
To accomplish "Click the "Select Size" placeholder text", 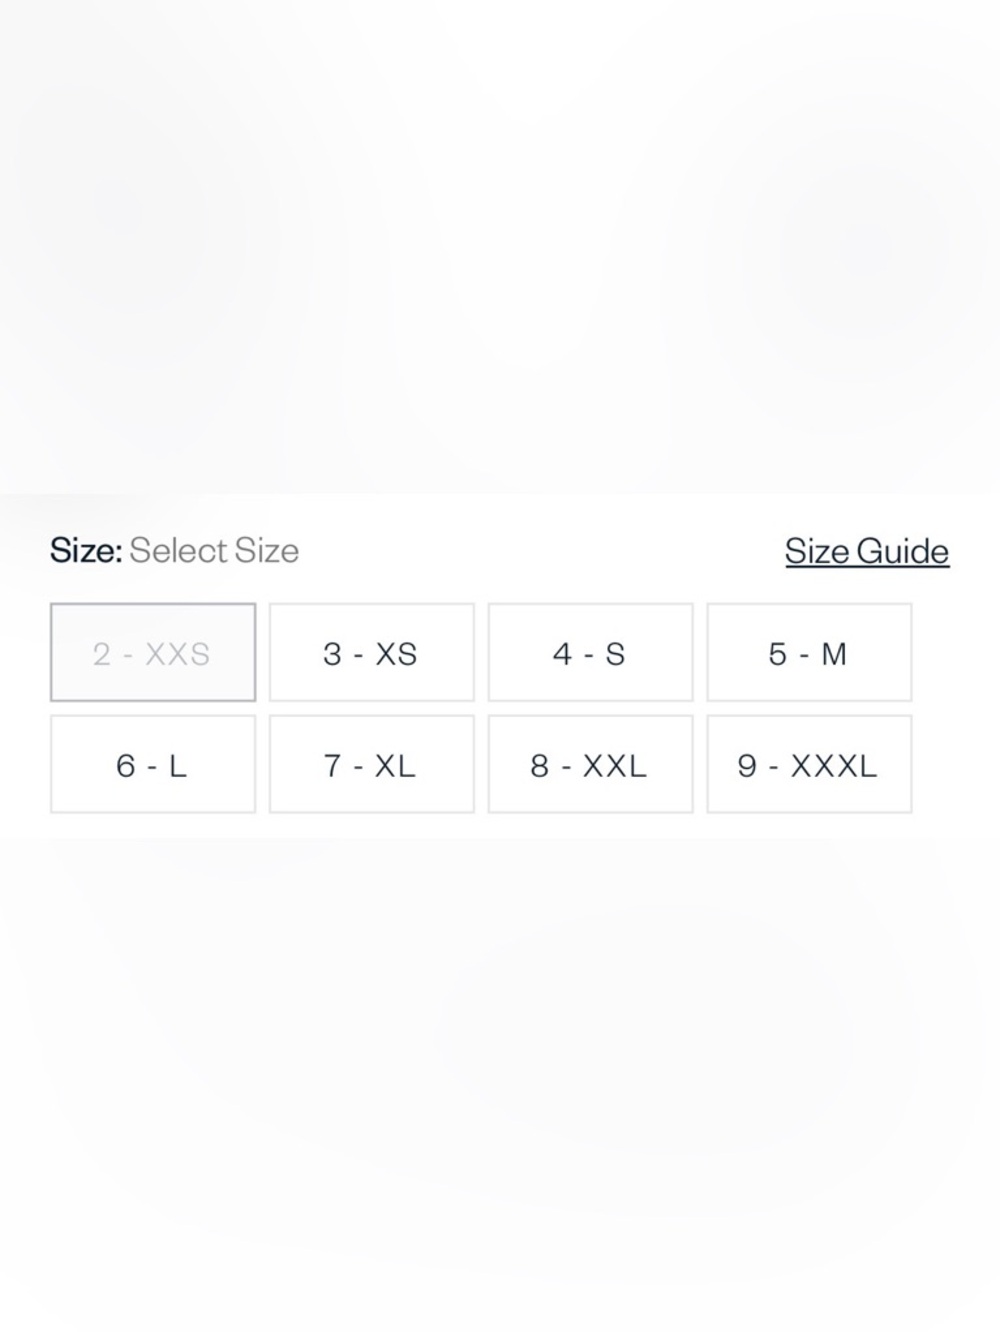I will click(x=214, y=550).
